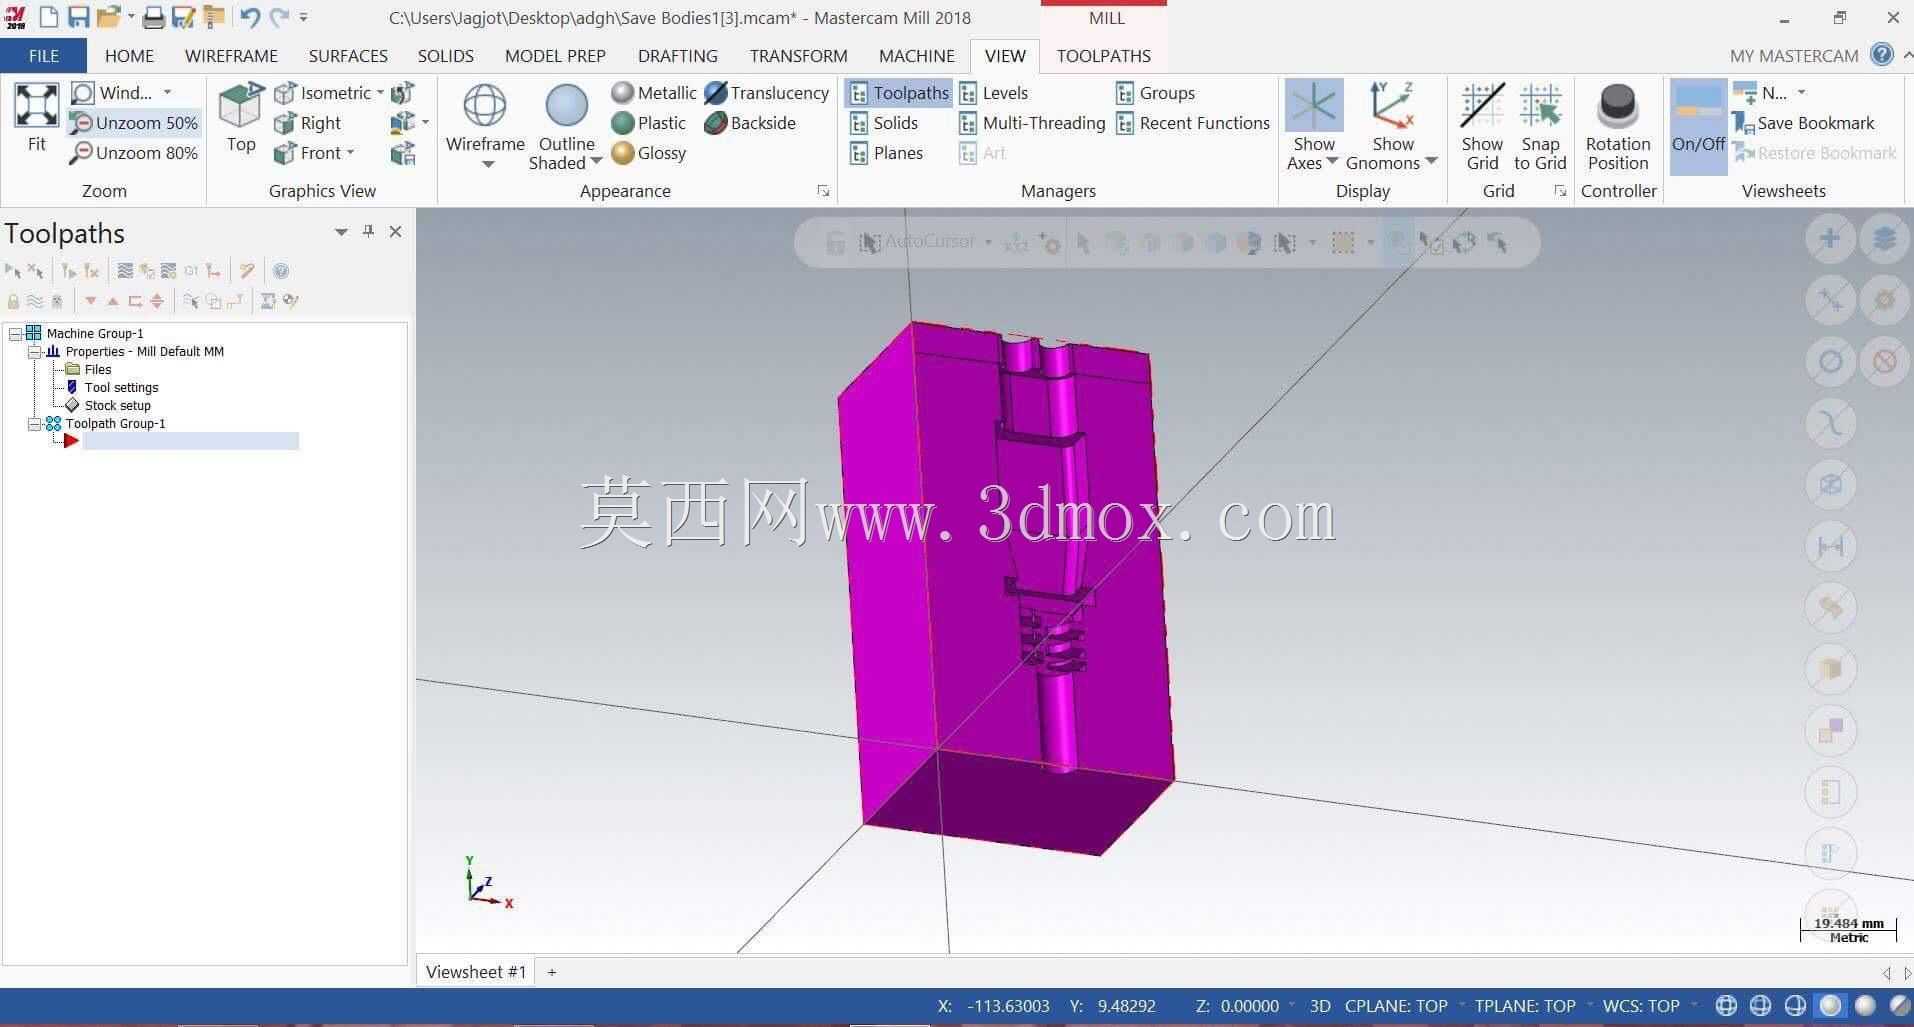Toggle Recent Functions manager
1914x1027 pixels.
1192,123
